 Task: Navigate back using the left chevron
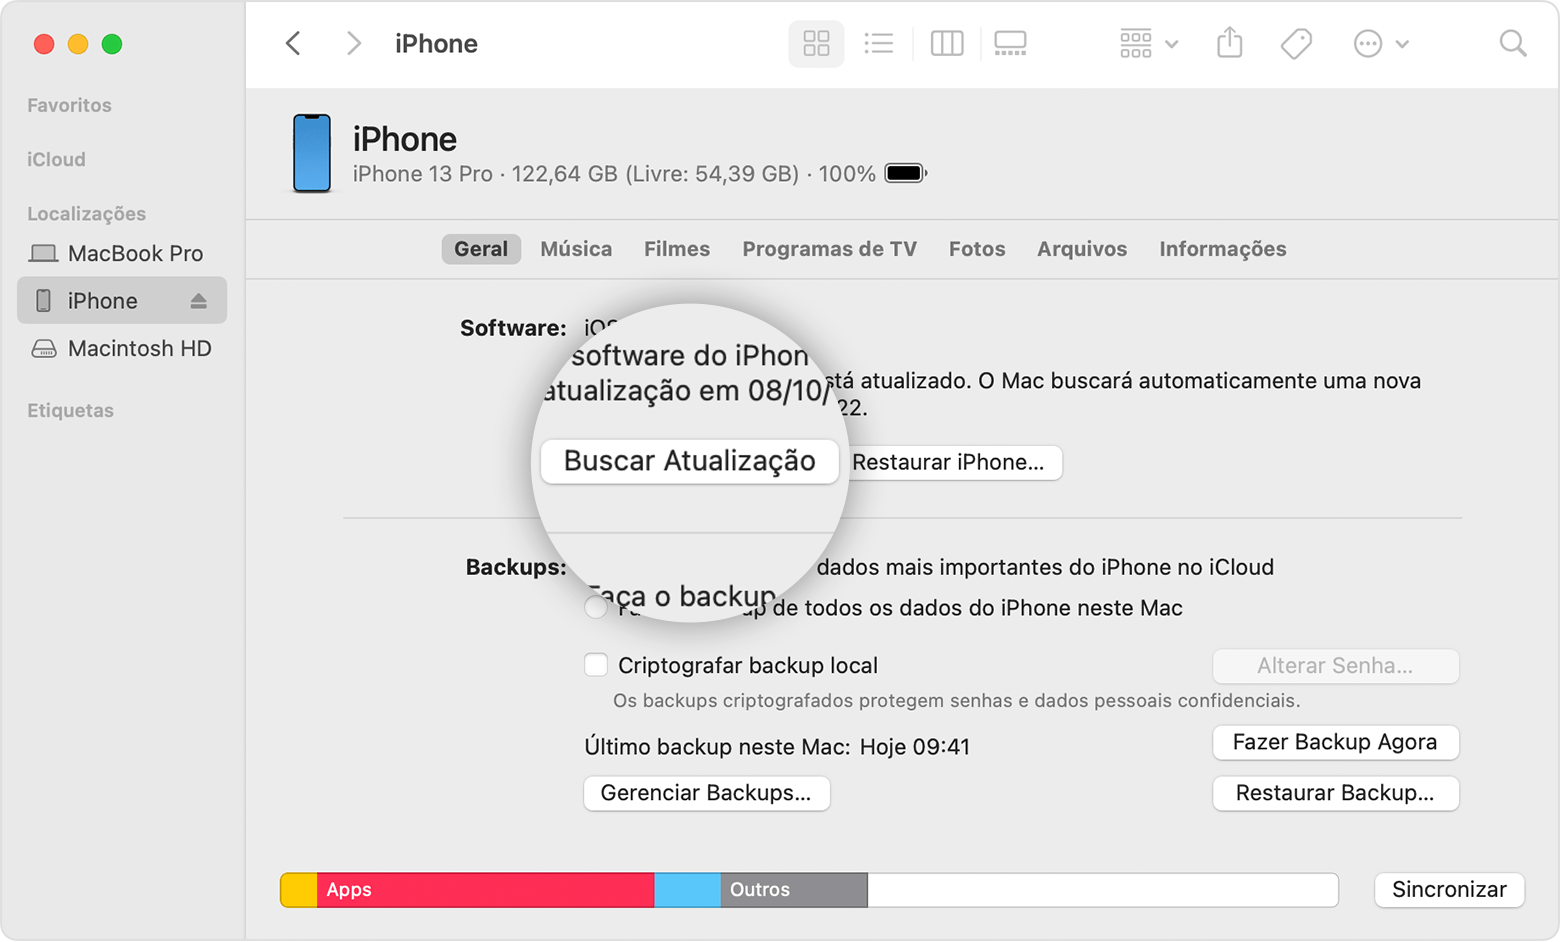pyautogui.click(x=293, y=43)
